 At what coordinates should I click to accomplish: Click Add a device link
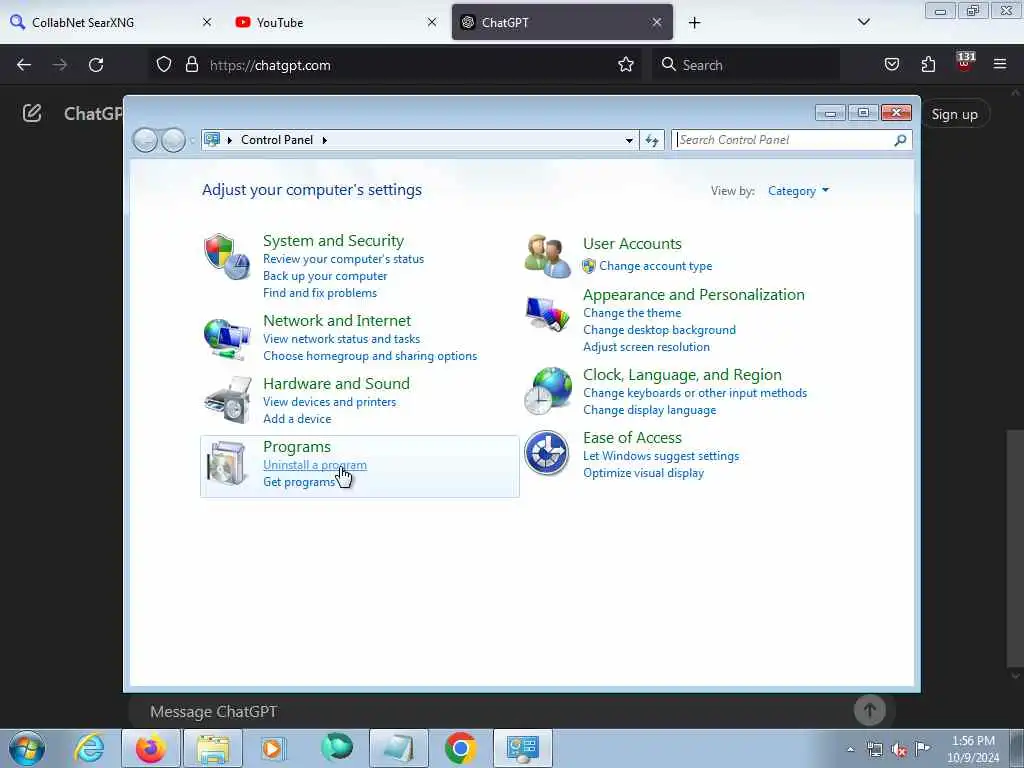coord(296,419)
